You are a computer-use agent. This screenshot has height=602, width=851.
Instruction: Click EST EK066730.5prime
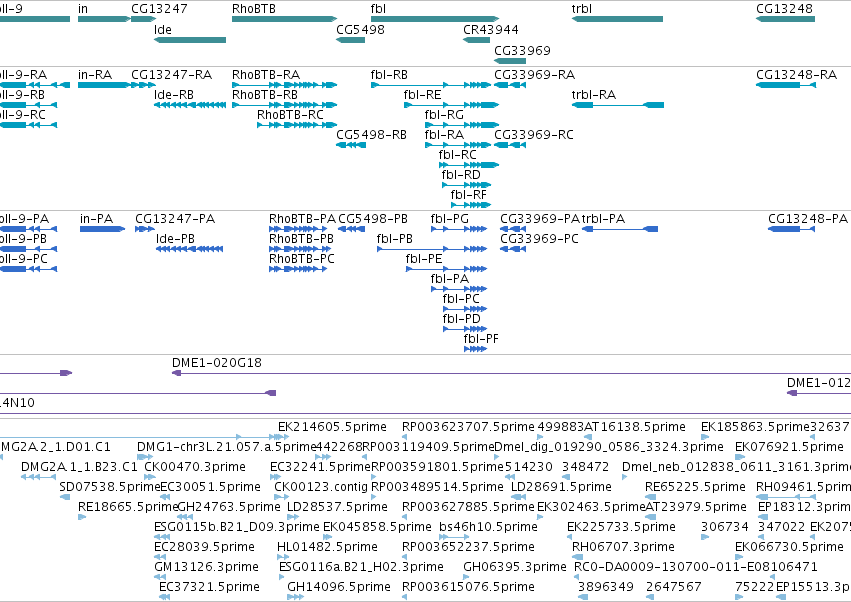pos(789,547)
